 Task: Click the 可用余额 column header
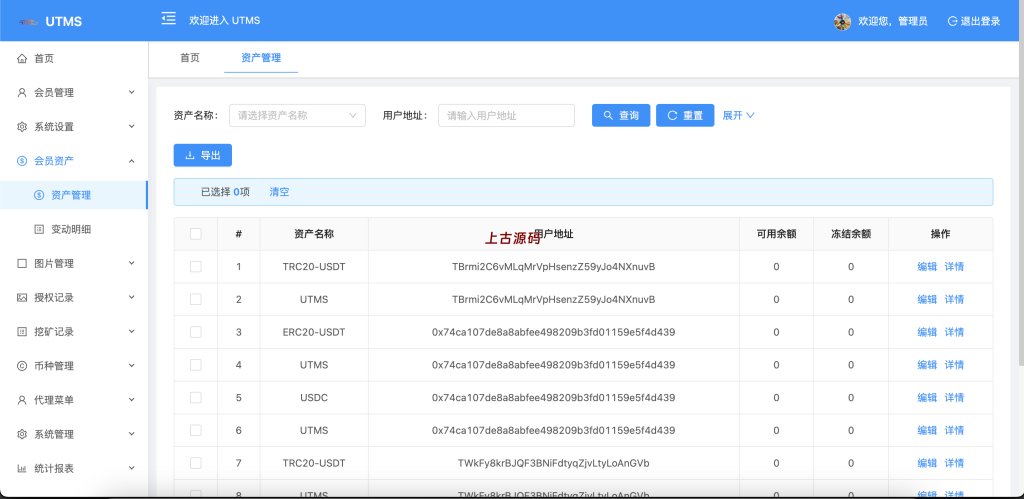776,234
